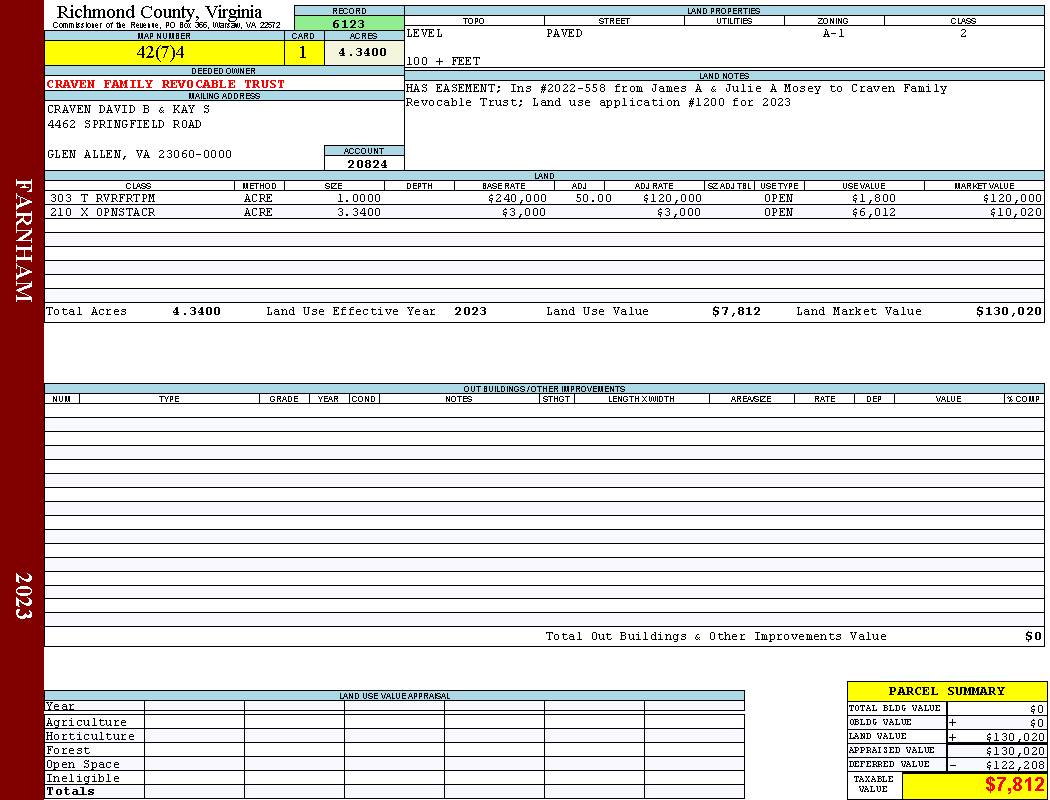Click the FARNHAM sidebar label
The image size is (1050, 800).
tap(23, 240)
